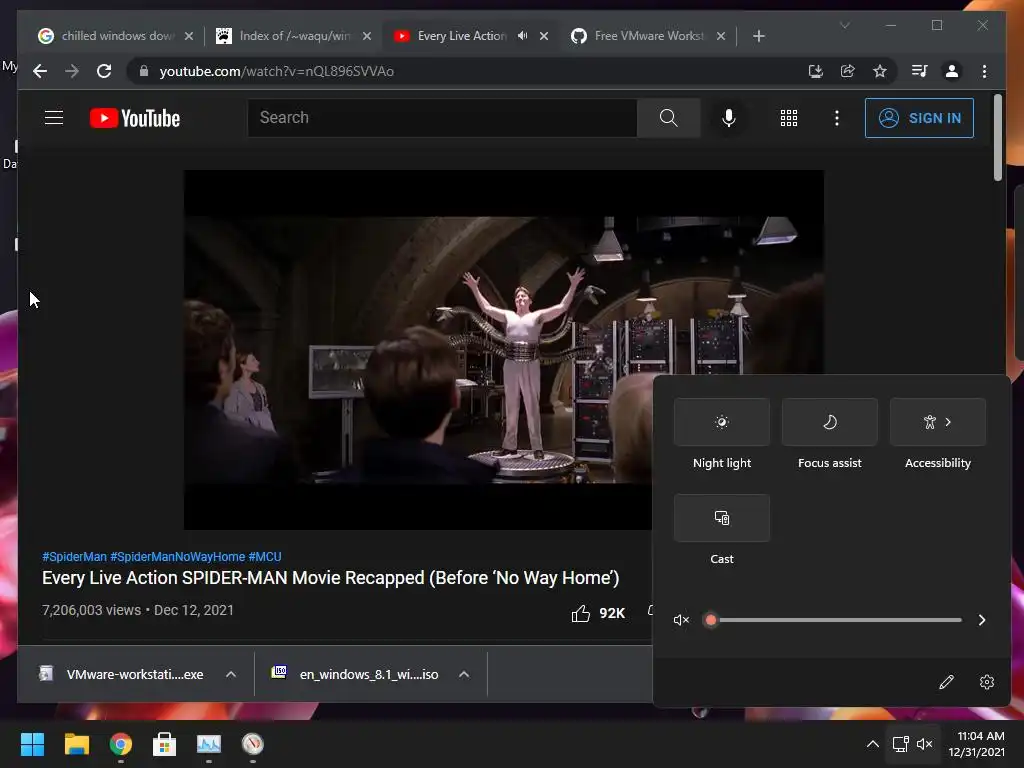Open the #SpiderMan hashtag link
The image size is (1024, 768).
pos(74,556)
